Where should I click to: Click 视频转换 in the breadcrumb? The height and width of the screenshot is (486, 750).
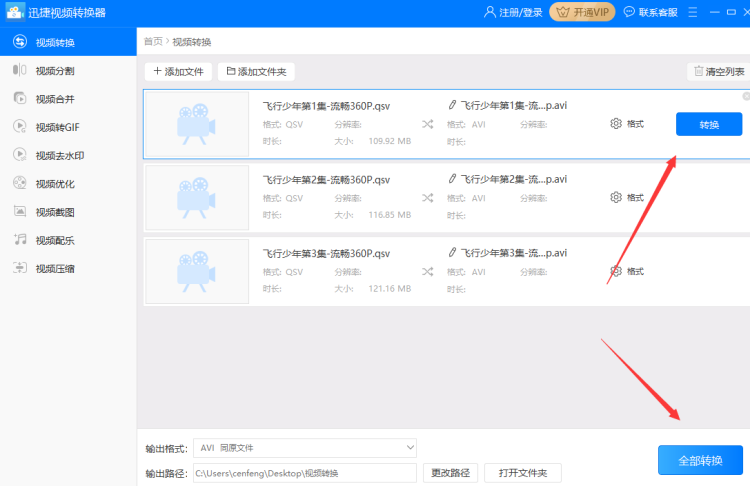191,42
